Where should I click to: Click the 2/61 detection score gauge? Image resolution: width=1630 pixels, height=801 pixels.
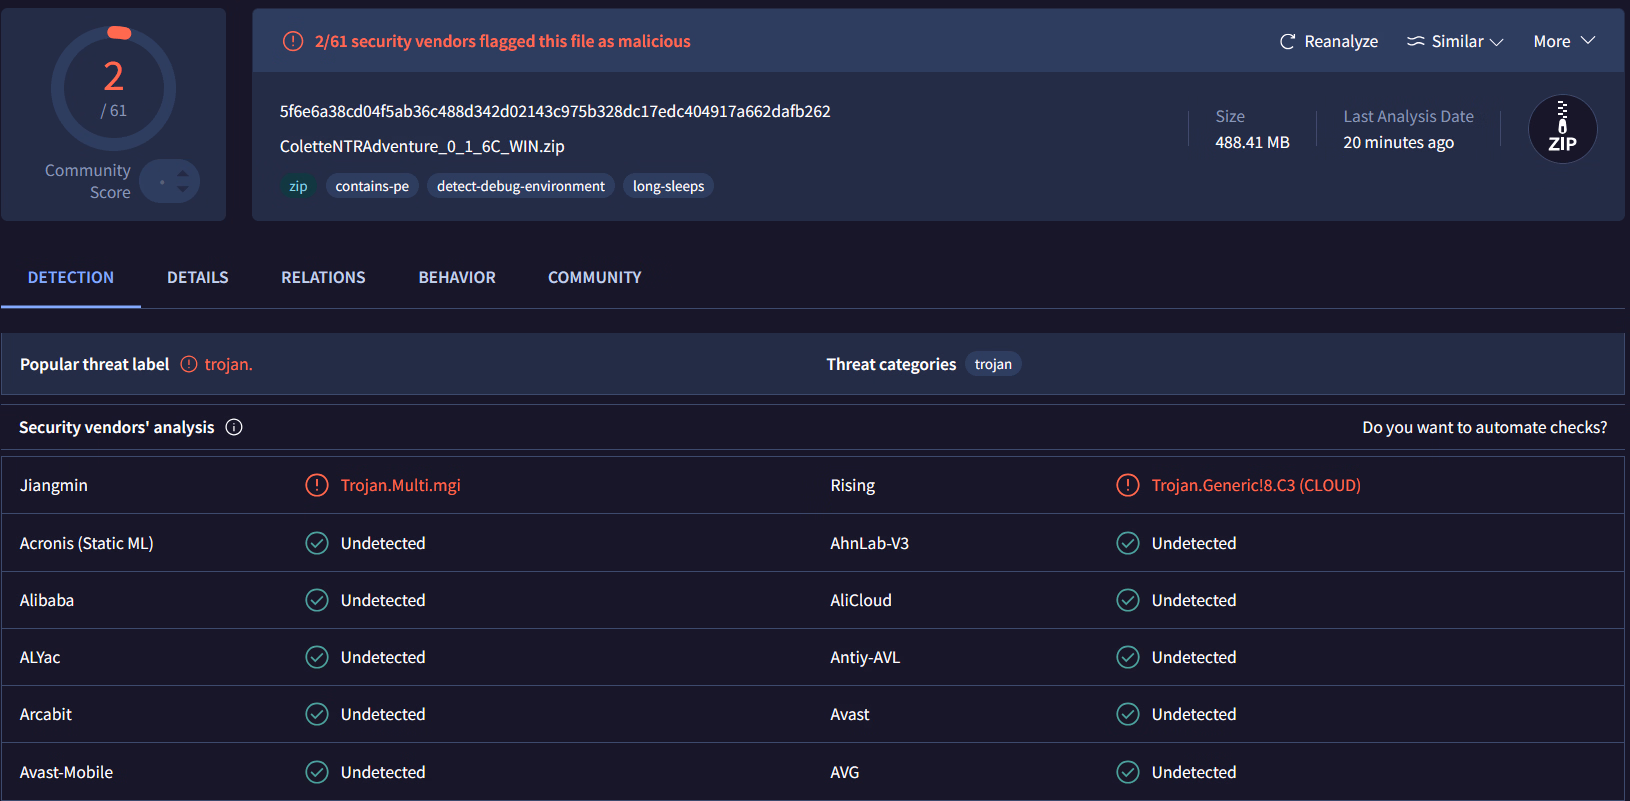(113, 89)
